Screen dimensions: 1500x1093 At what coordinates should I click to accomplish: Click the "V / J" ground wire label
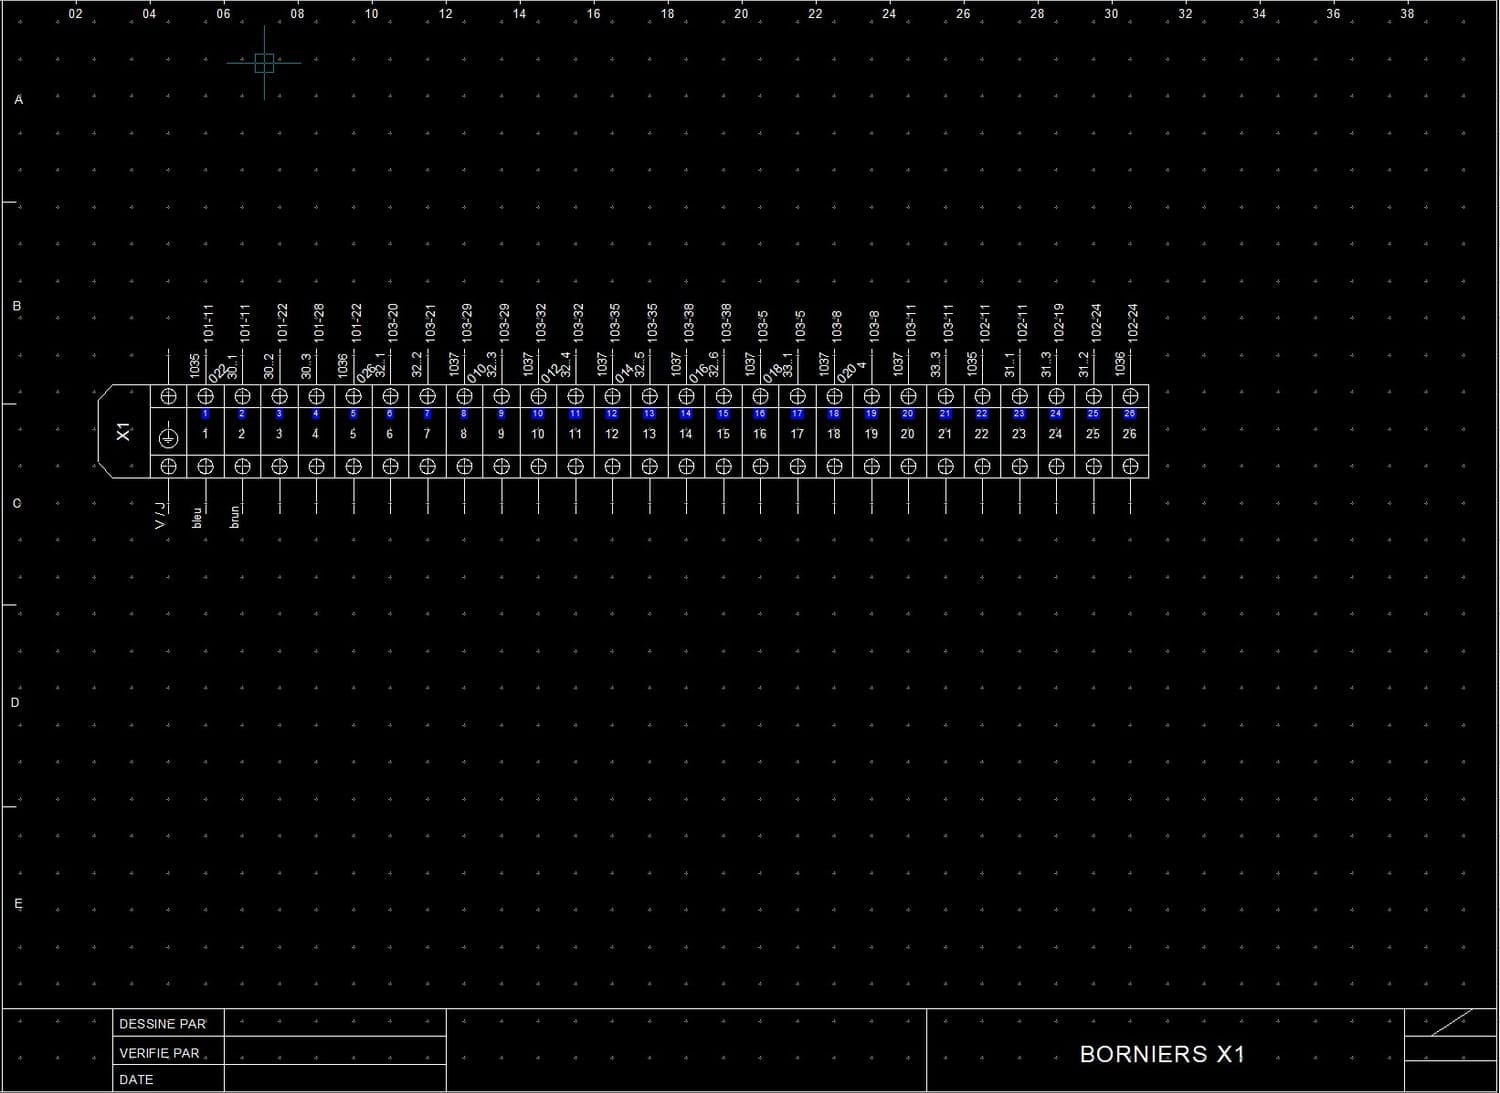[x=159, y=517]
